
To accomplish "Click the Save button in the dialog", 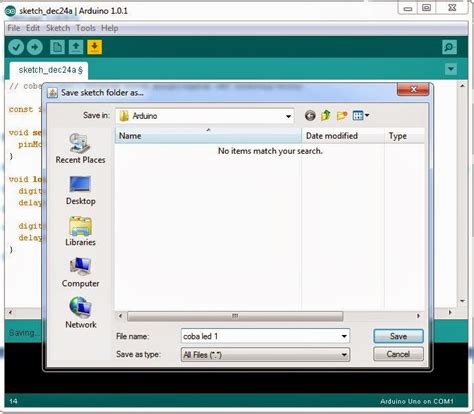I will tap(398, 336).
